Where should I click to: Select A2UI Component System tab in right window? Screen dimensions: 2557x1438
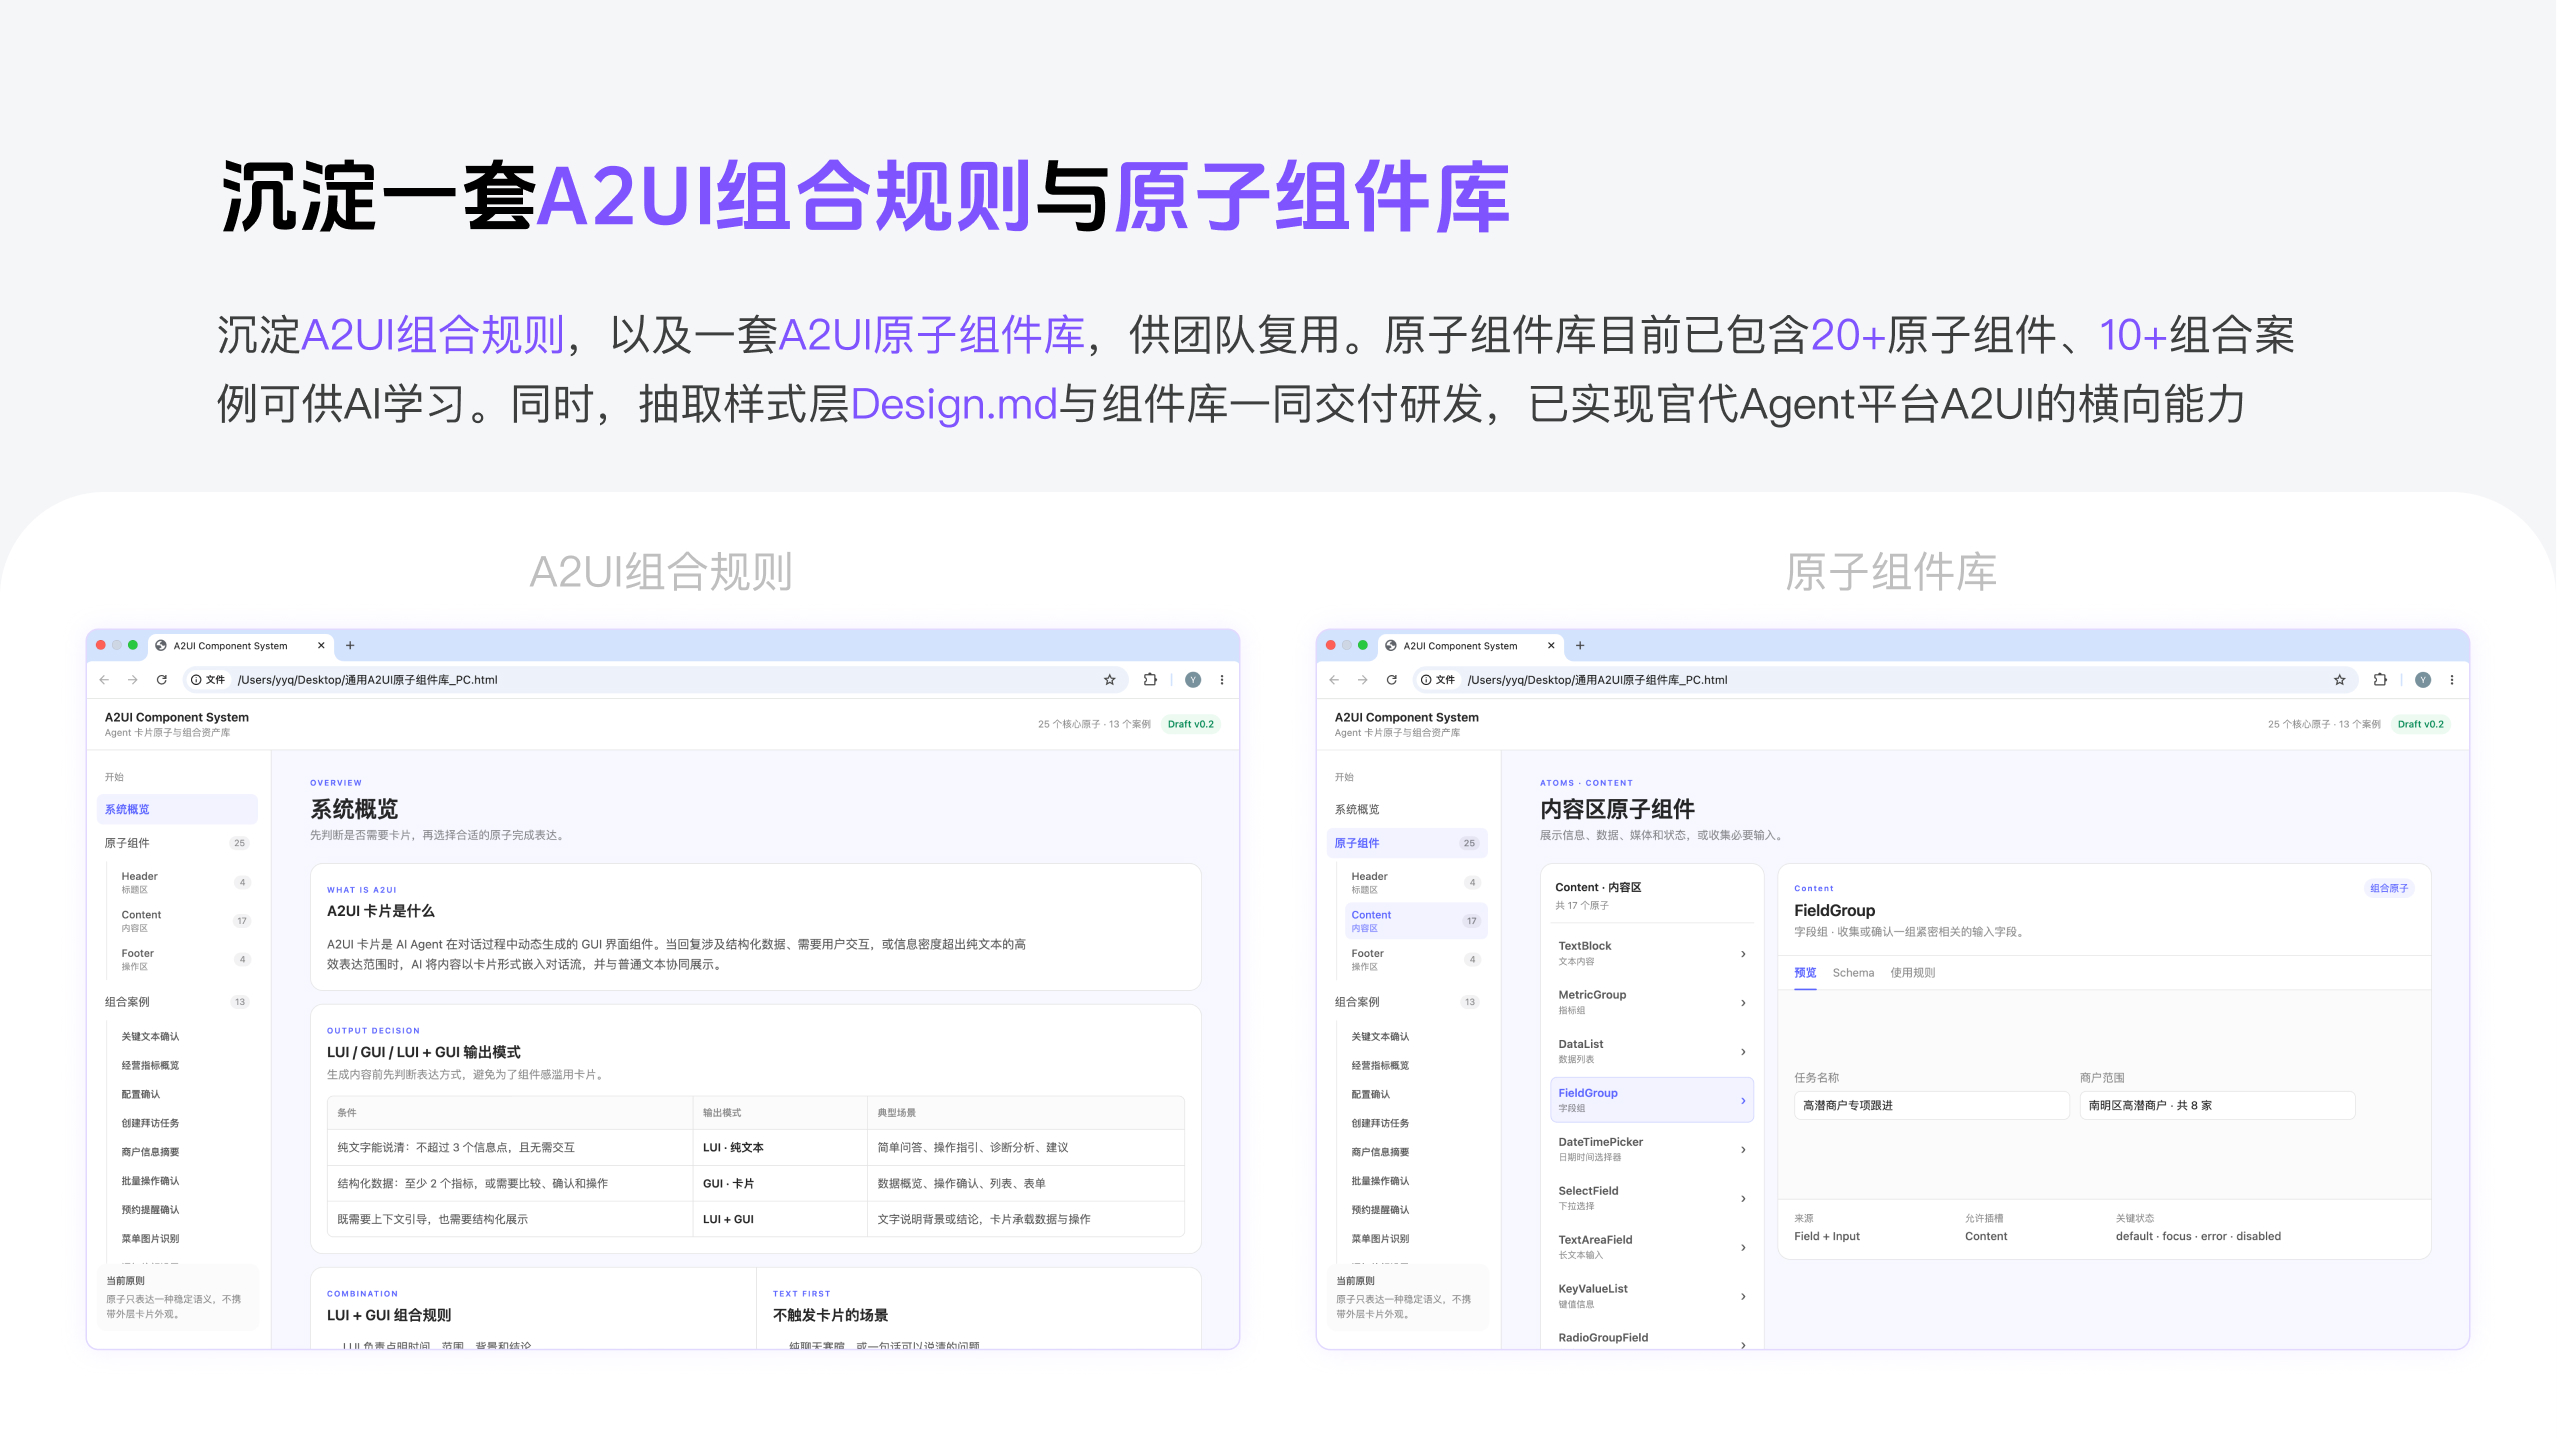pyautogui.click(x=1470, y=646)
